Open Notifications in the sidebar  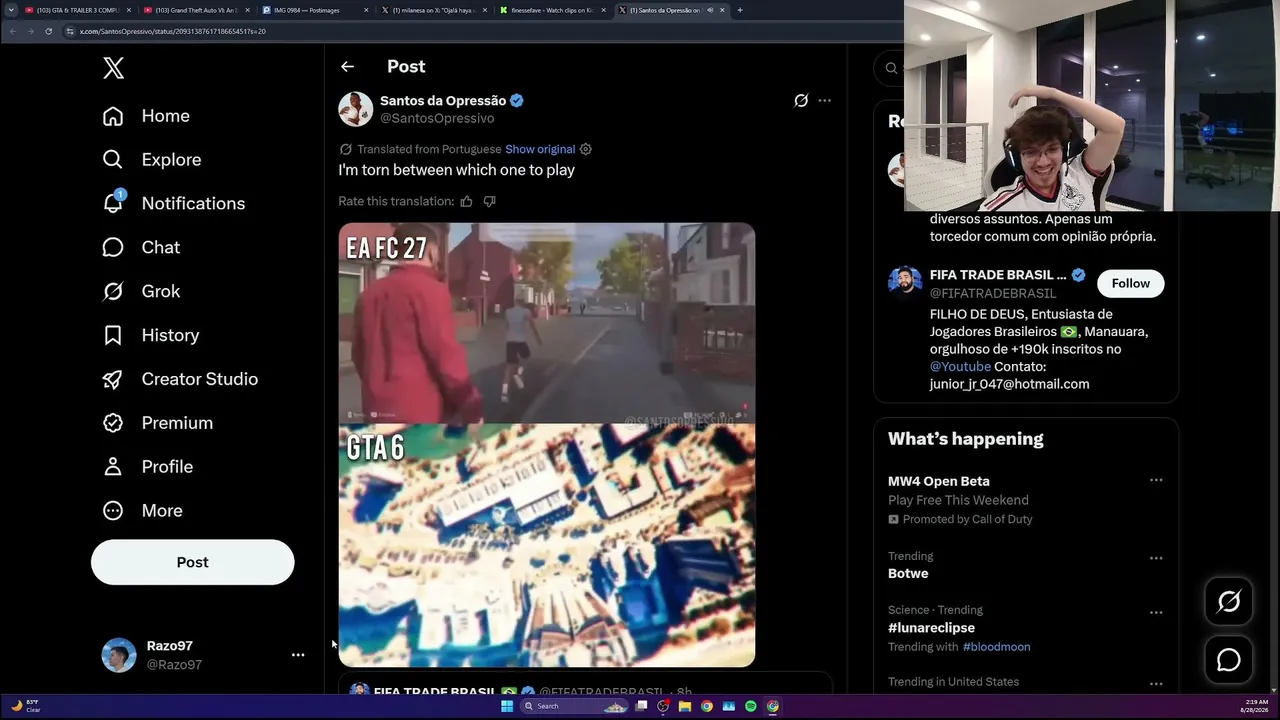tap(173, 203)
